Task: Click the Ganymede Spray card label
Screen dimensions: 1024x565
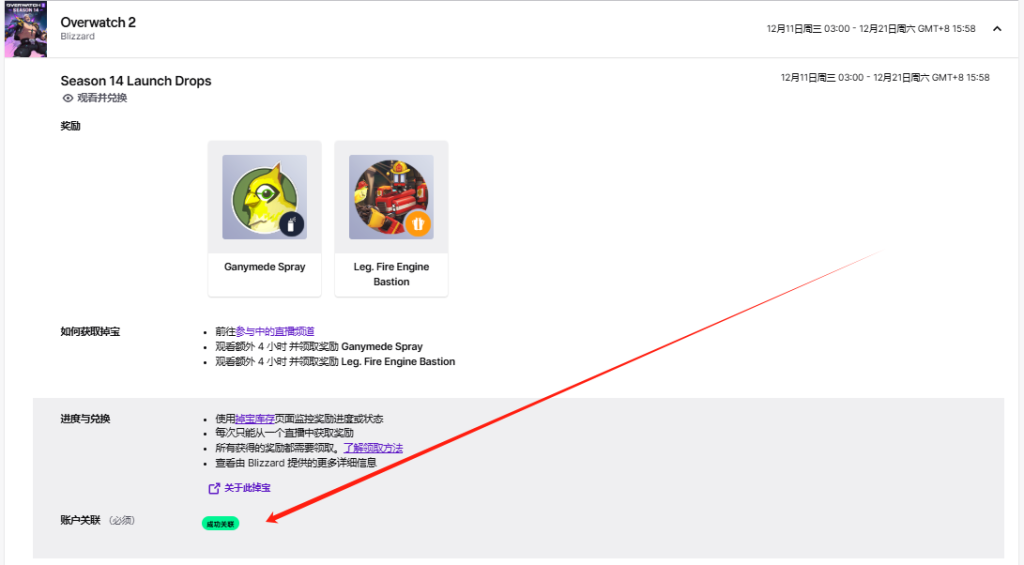Action: (x=264, y=267)
